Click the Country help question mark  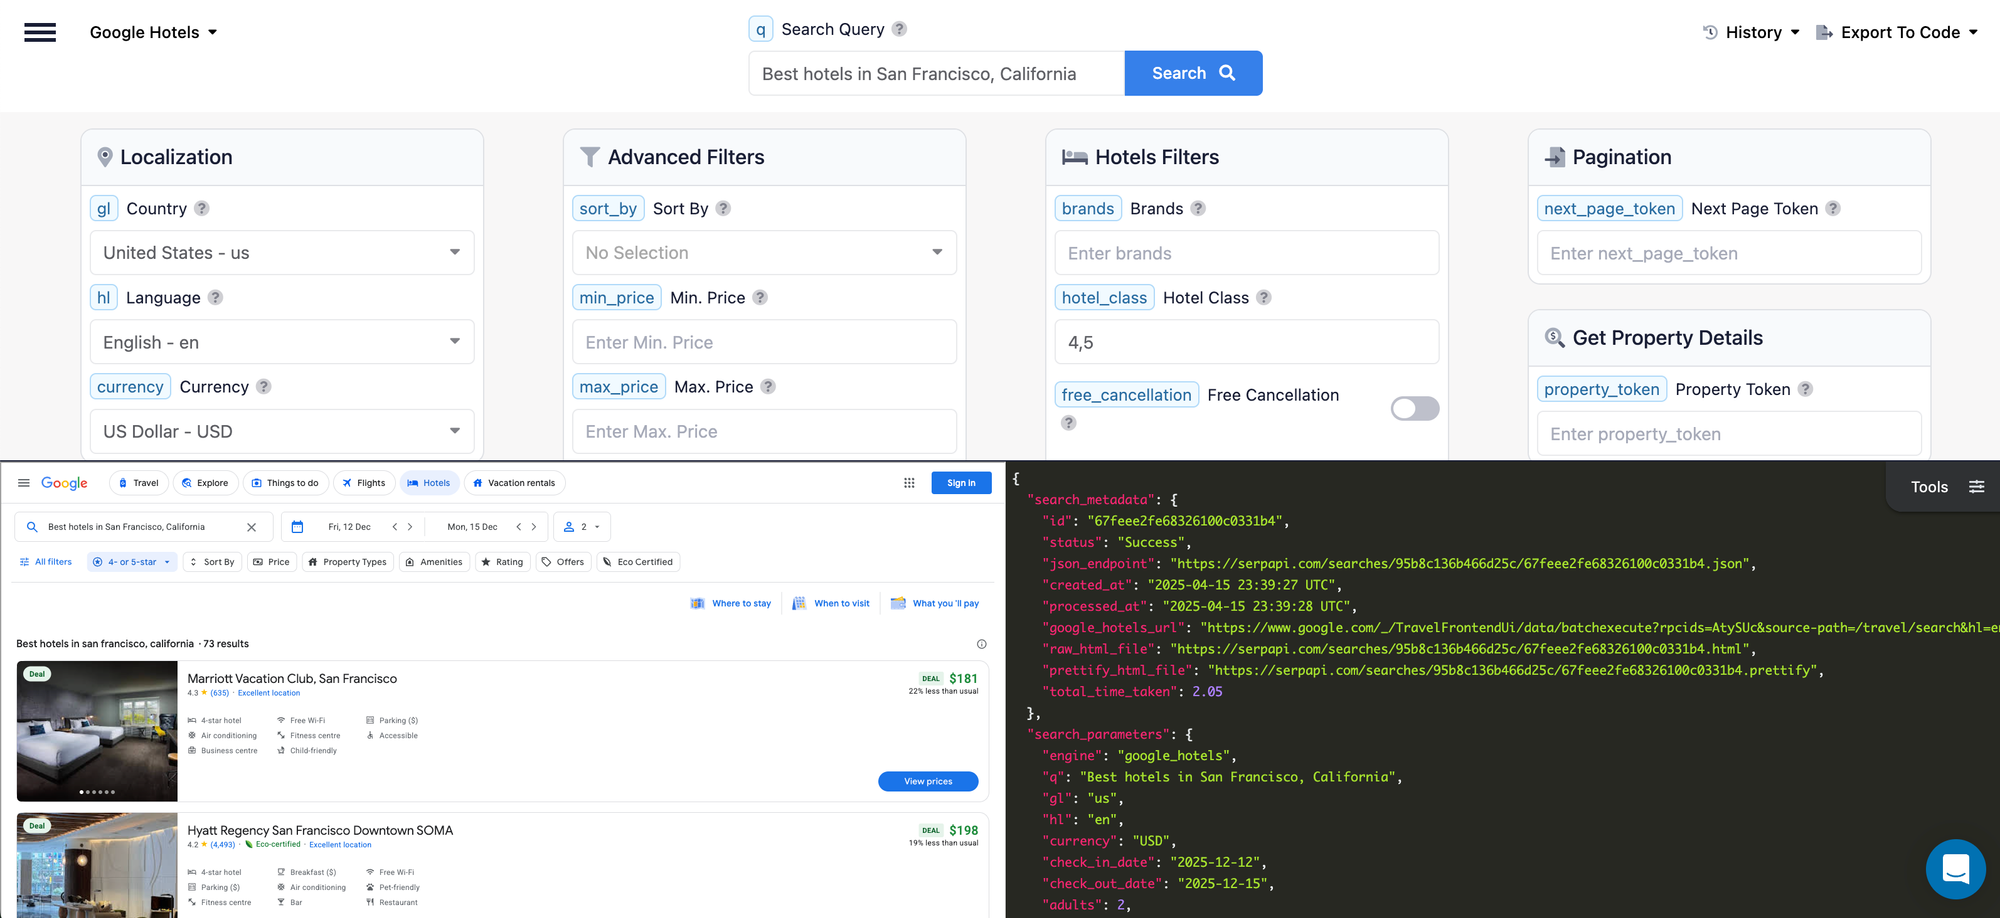point(202,208)
